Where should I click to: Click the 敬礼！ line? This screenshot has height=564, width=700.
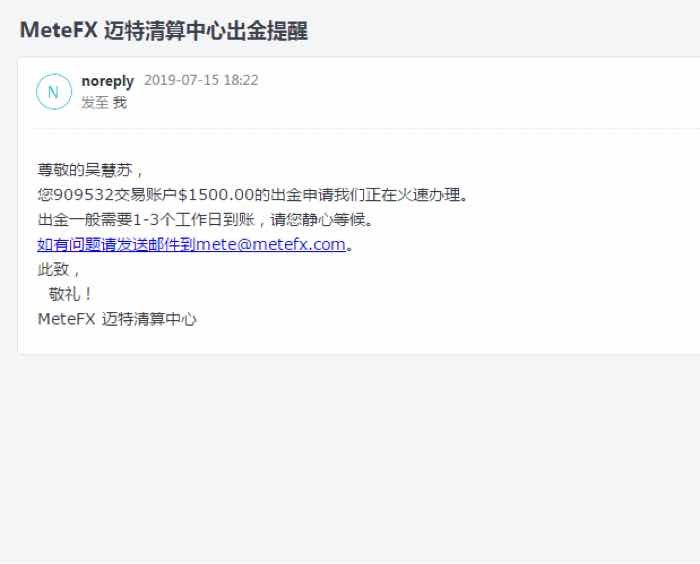click(70, 294)
